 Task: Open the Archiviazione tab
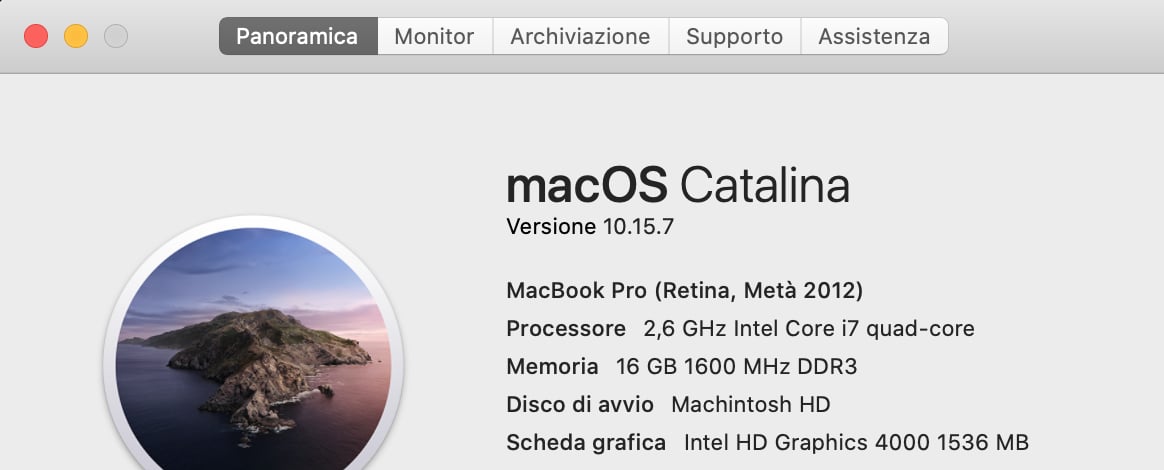coord(581,36)
